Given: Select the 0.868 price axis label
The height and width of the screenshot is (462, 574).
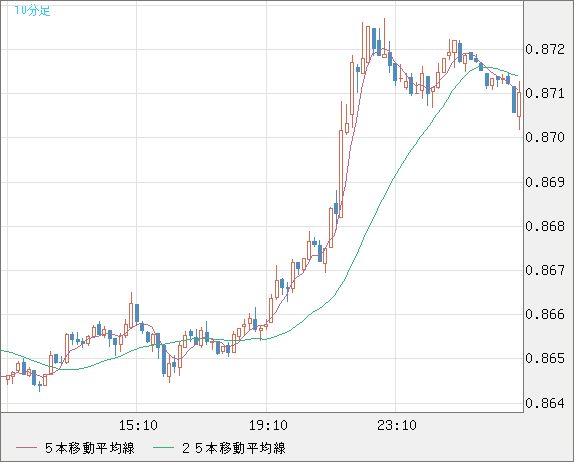Looking at the screenshot, I should tap(545, 226).
